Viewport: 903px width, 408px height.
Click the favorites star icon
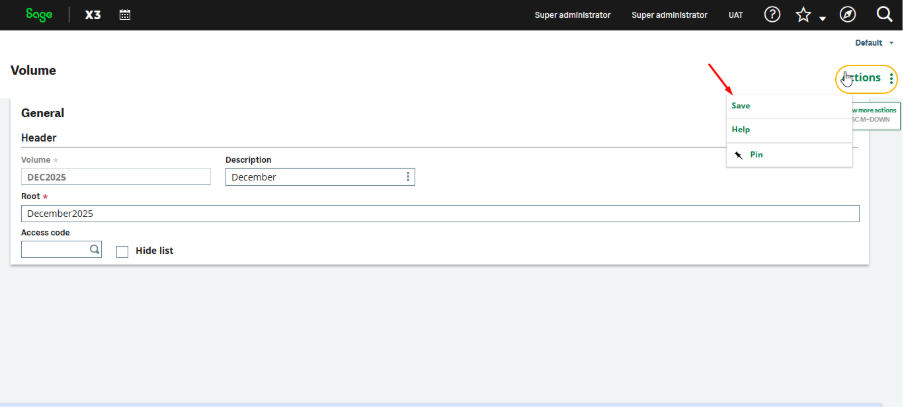803,15
